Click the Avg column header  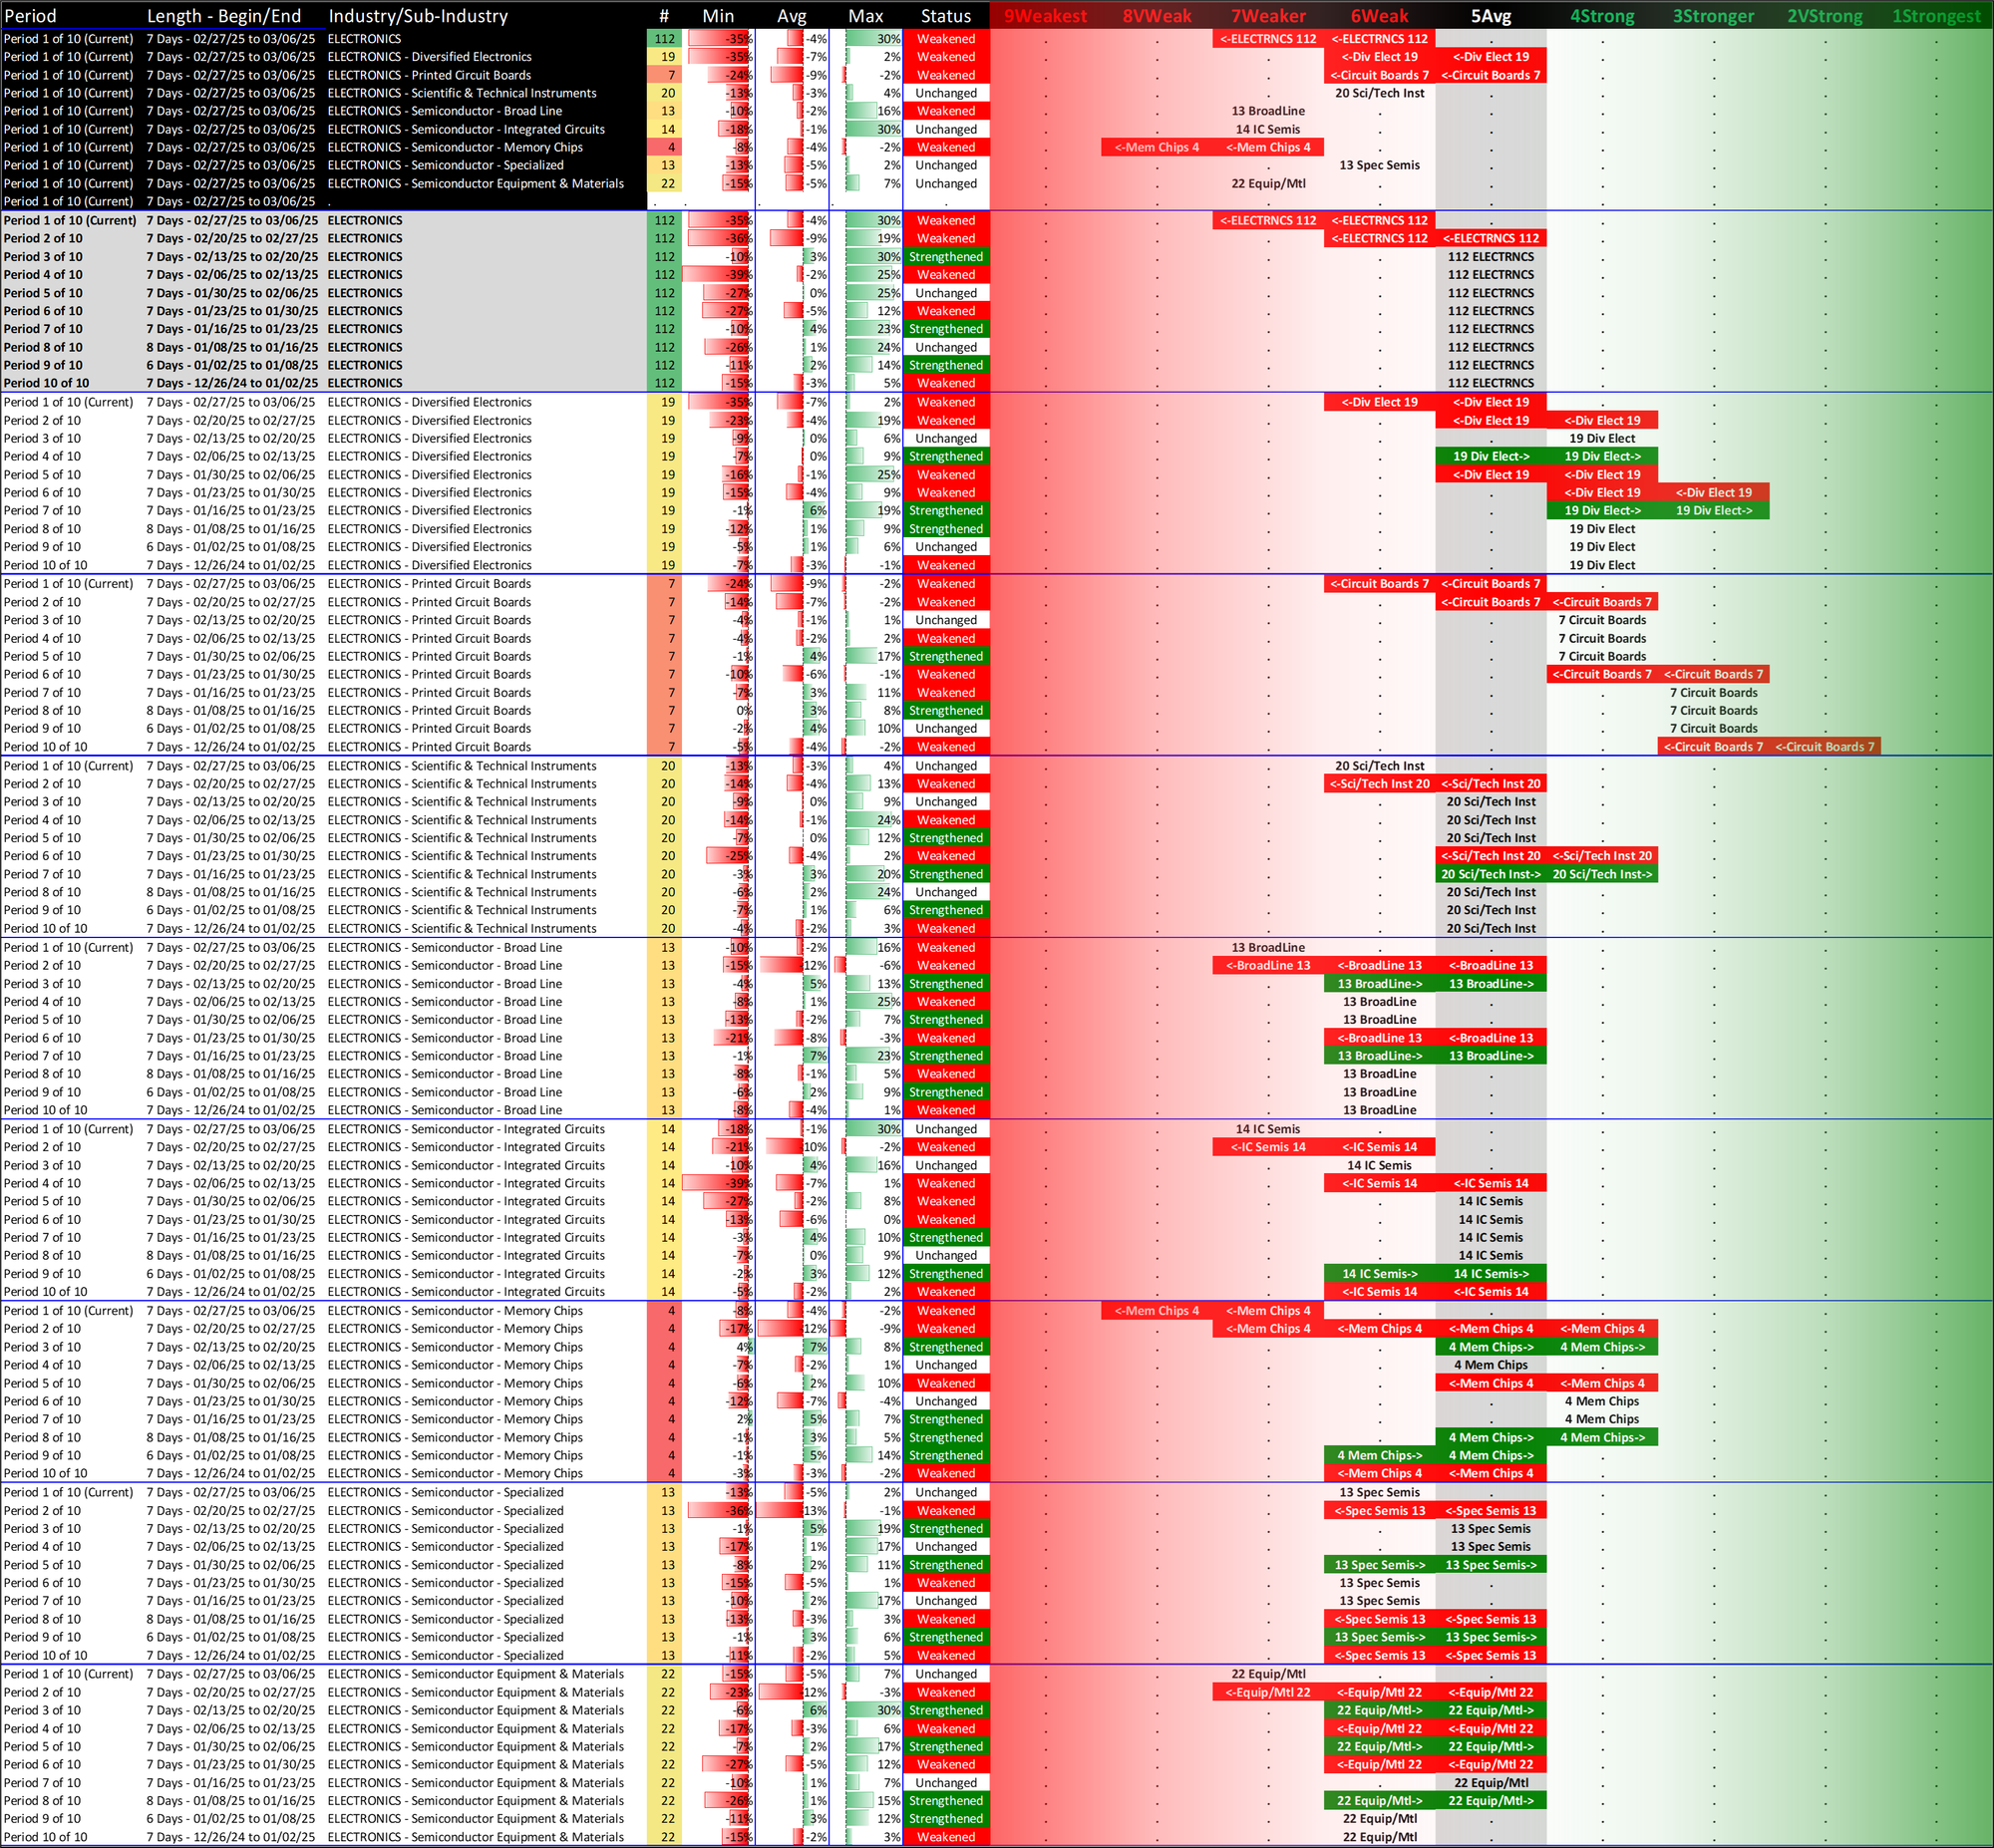tap(792, 16)
